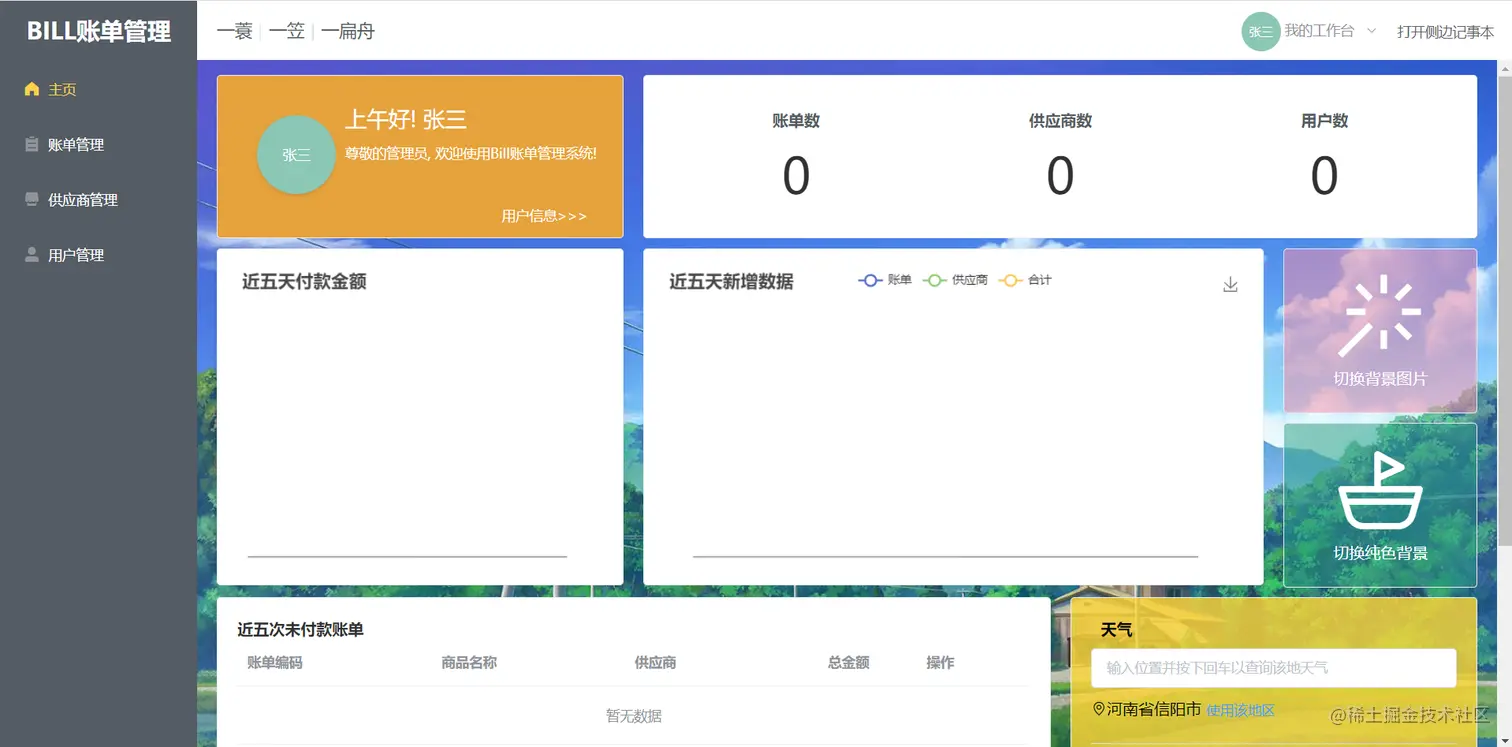Open the 我的工作台 user menu
The height and width of the screenshot is (747, 1512).
click(1319, 31)
